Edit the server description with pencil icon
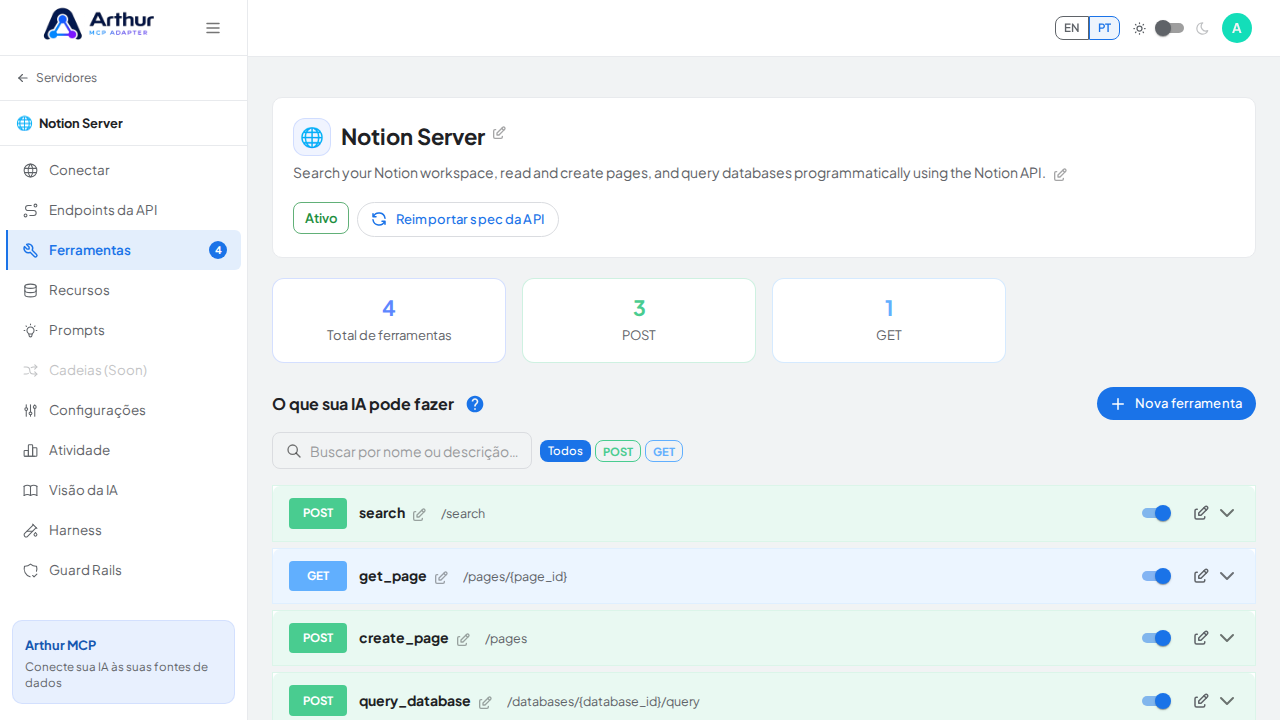 coord(1060,174)
